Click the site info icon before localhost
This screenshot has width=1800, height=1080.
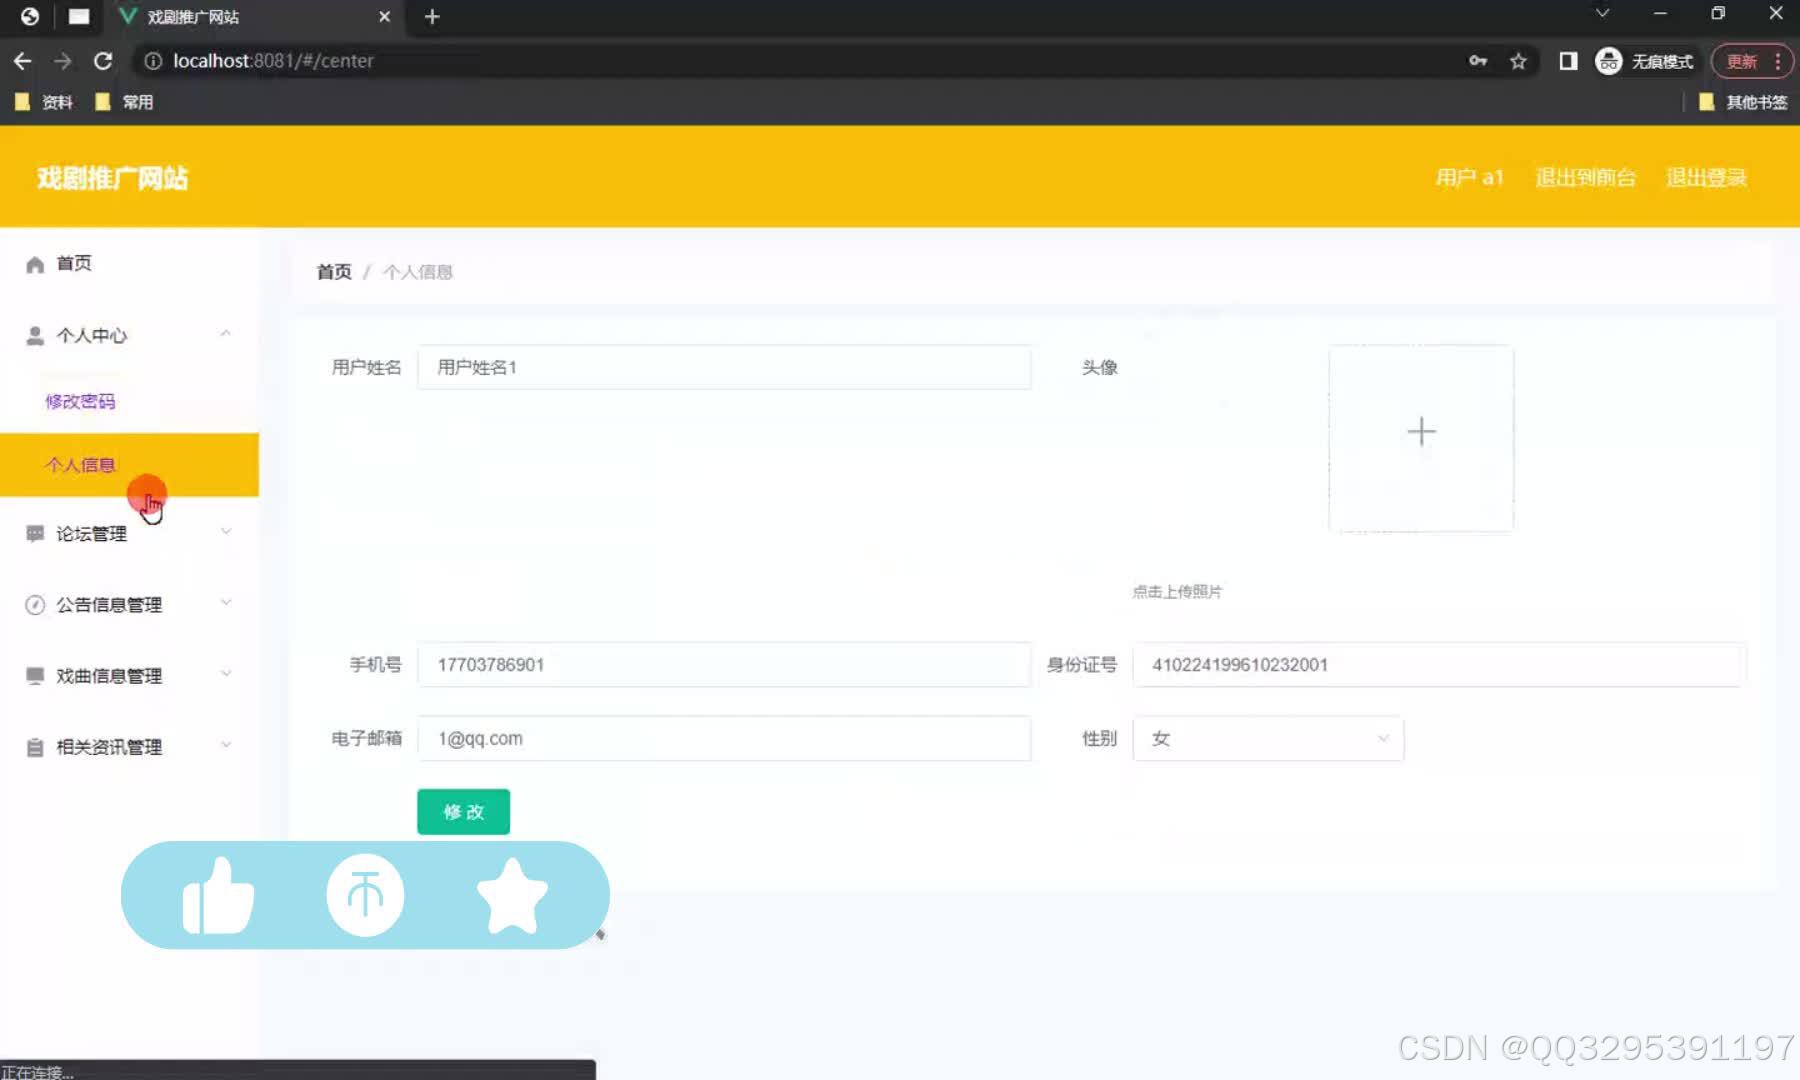click(x=153, y=61)
